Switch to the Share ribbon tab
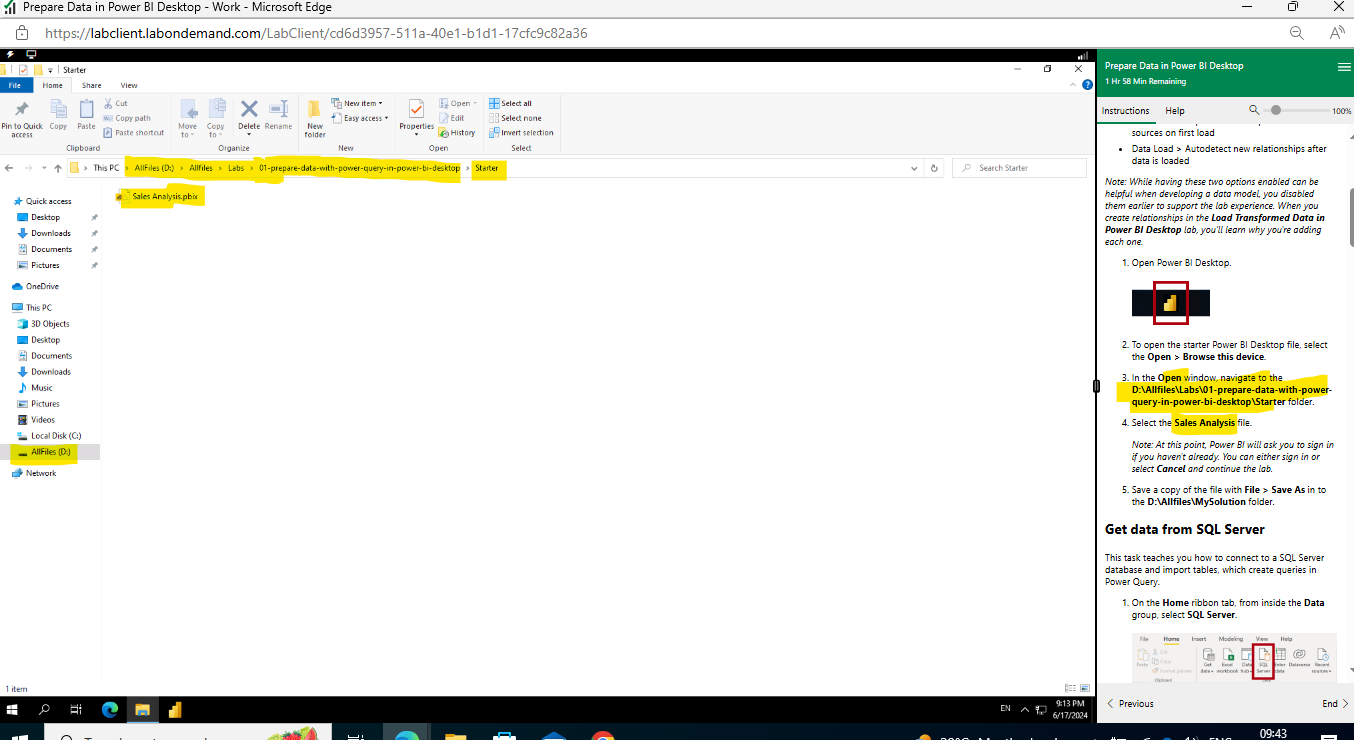This screenshot has width=1354, height=740. tap(91, 85)
